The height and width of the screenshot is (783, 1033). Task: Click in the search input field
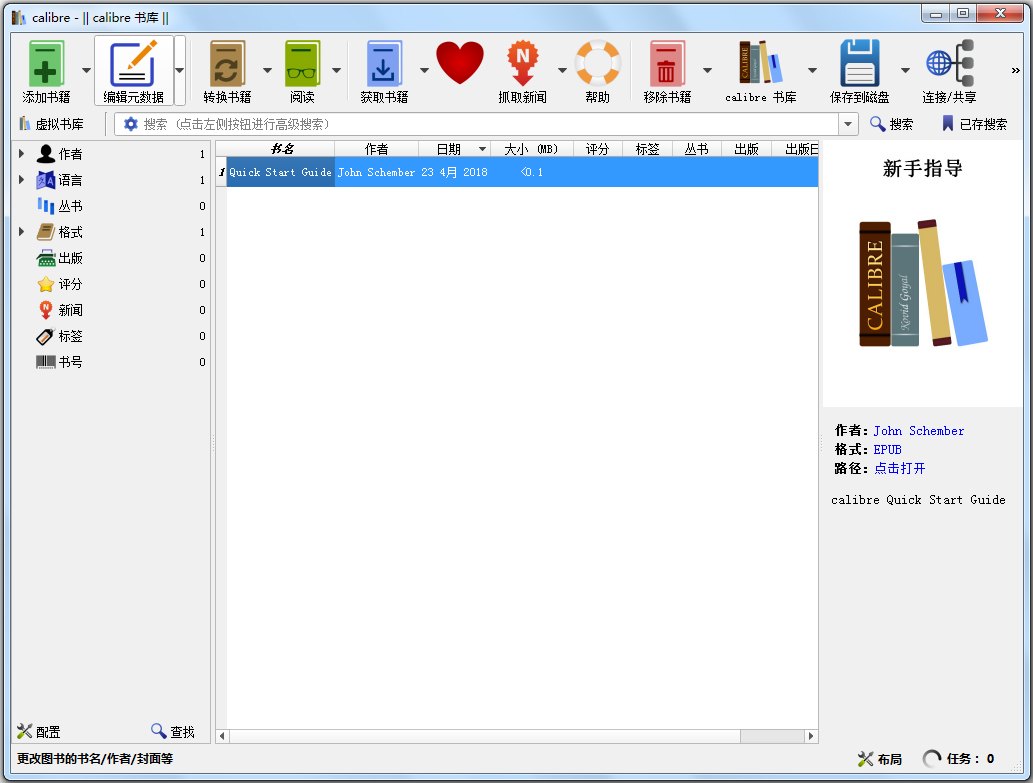click(486, 124)
